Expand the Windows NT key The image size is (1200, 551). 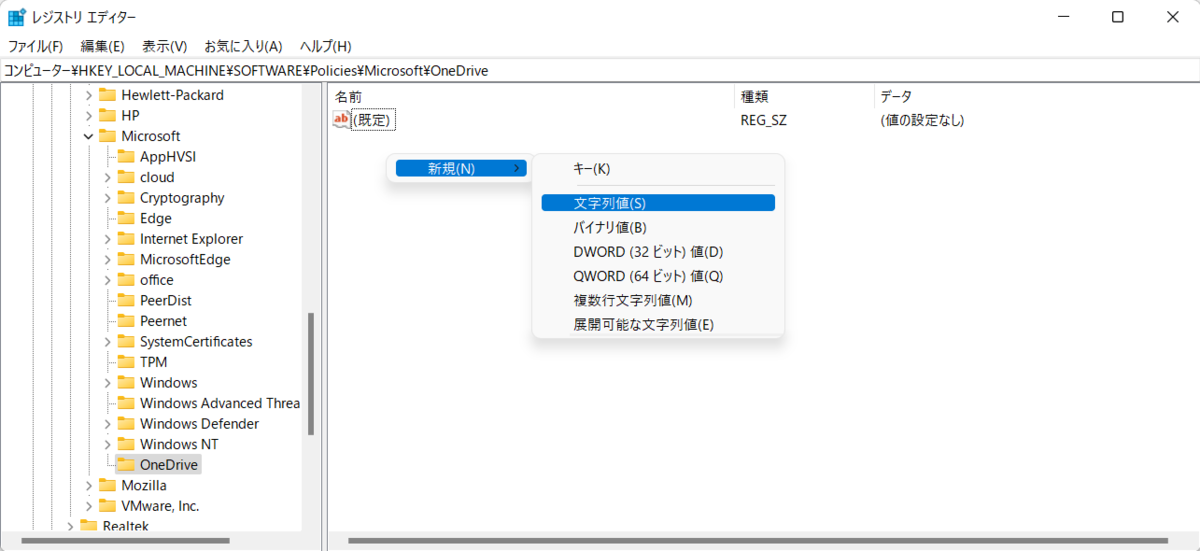coord(107,444)
